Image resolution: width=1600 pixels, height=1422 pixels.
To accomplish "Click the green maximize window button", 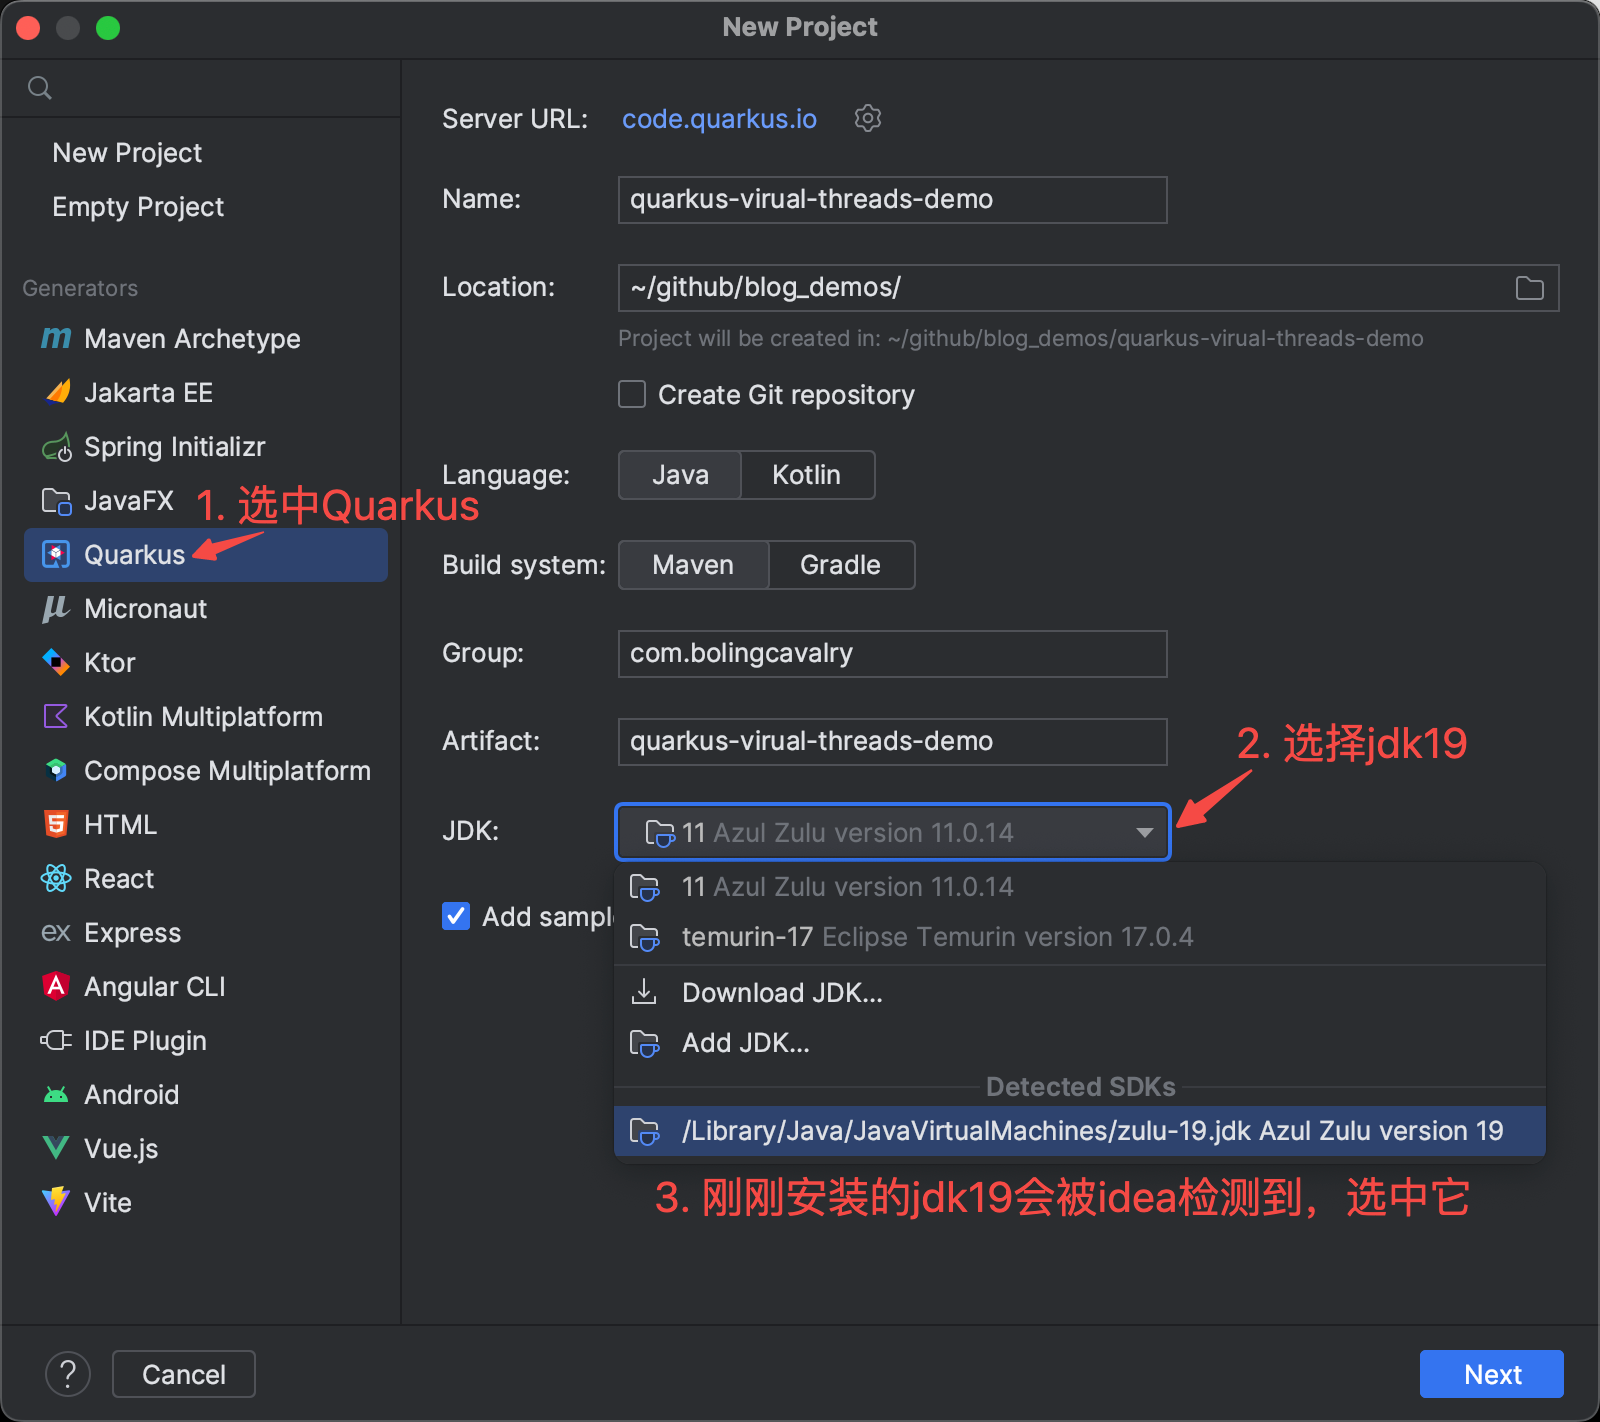I will (x=108, y=28).
